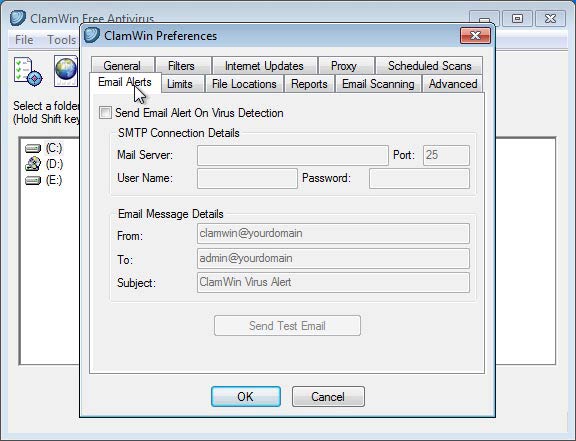Close the ClamWin Free Antivirus main window
The width and height of the screenshot is (576, 441).
pos(550,18)
